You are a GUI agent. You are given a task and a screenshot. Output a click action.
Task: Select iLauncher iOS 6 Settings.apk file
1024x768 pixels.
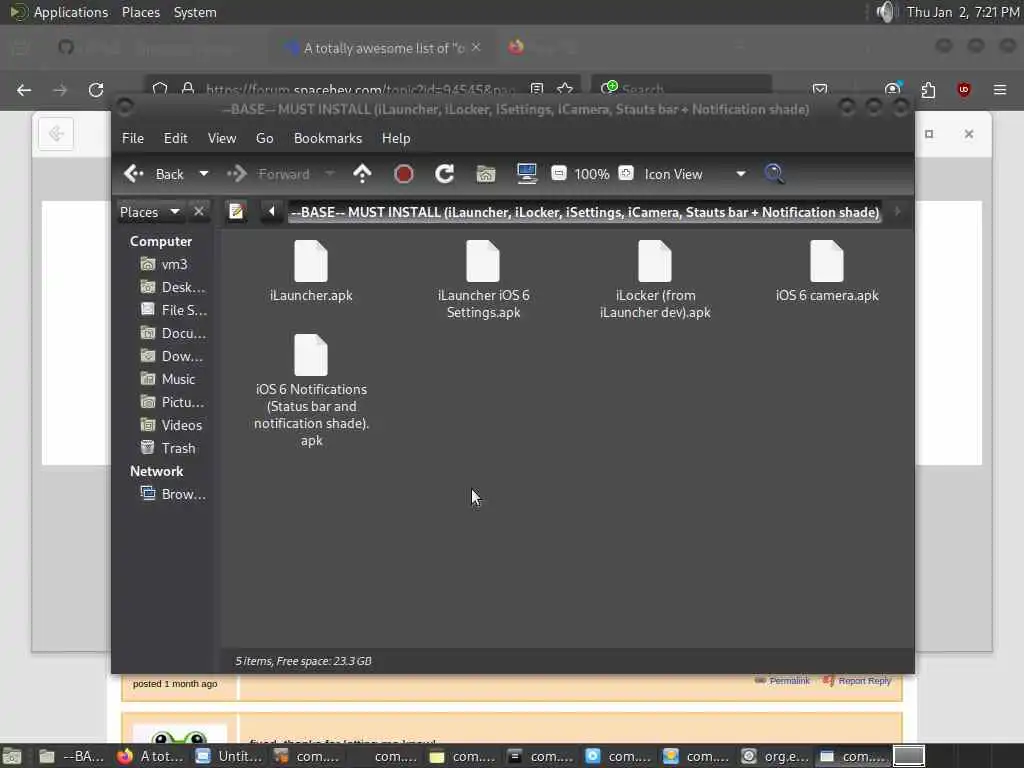[x=483, y=279]
